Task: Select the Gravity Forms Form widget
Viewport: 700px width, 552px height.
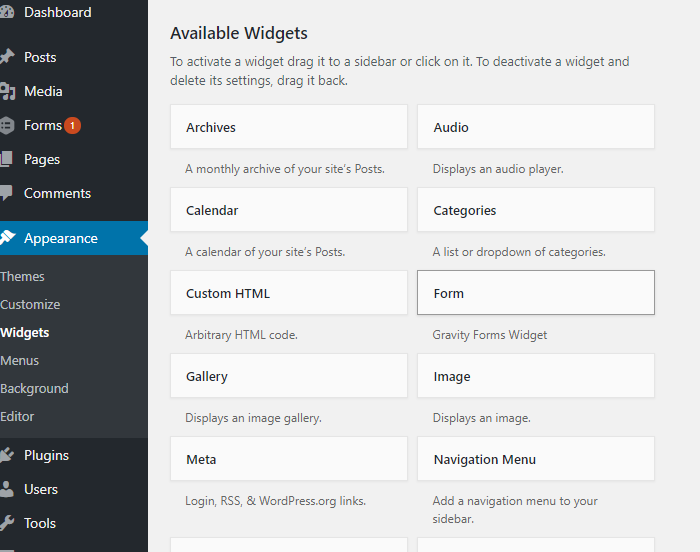Action: 536,294
